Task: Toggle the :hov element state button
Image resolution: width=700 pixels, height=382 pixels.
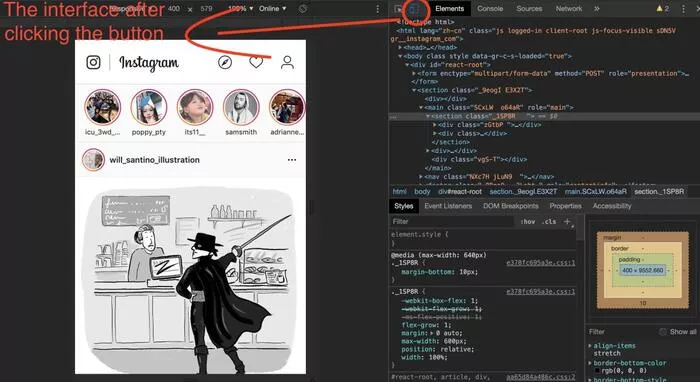Action: (528, 221)
